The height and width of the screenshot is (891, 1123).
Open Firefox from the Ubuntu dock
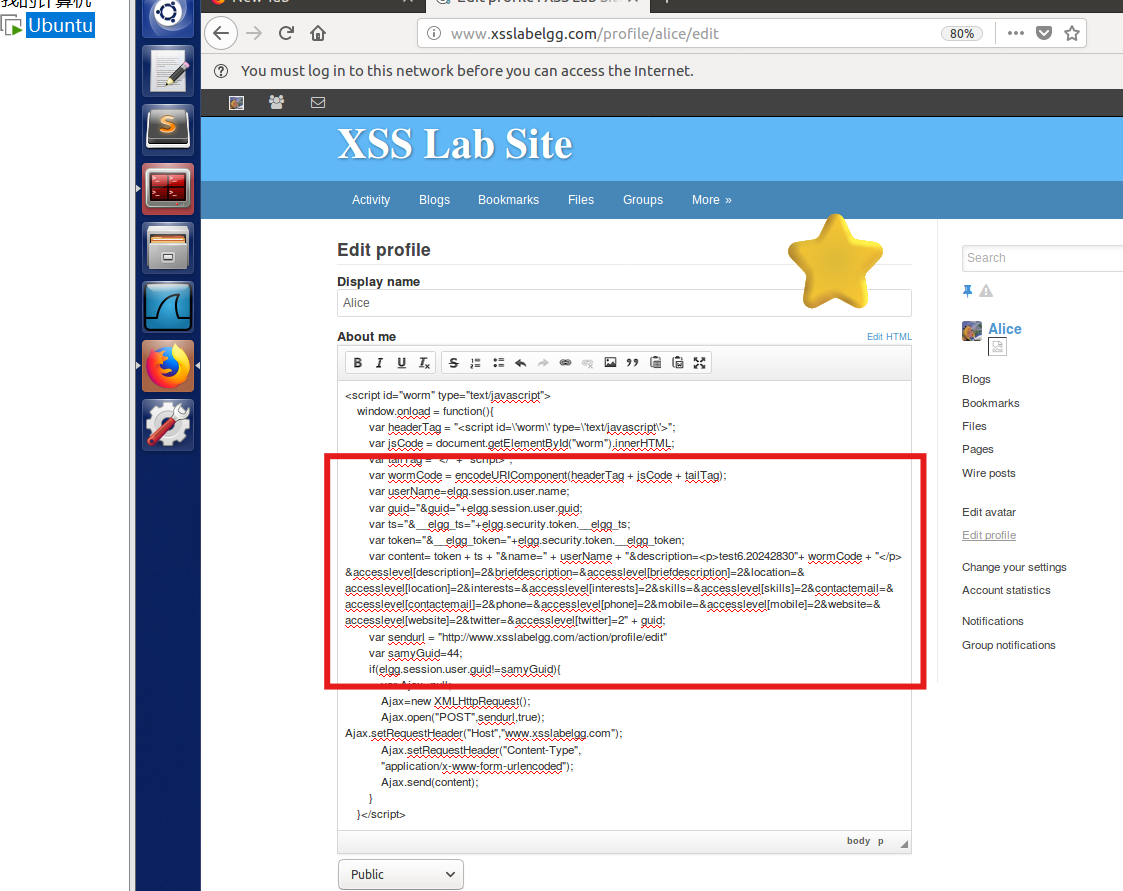tap(168, 366)
